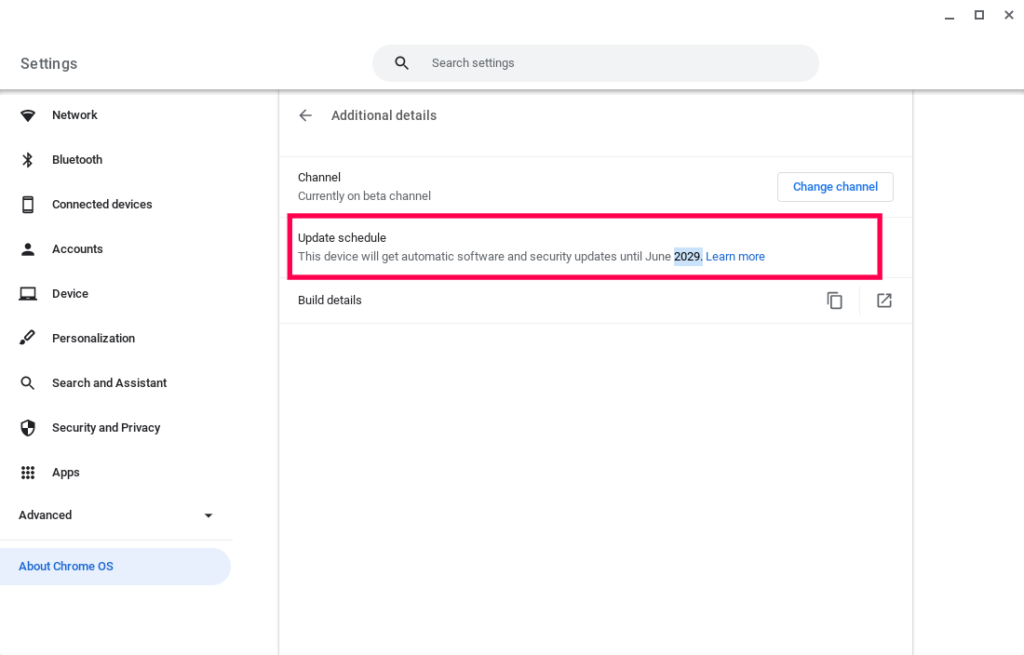This screenshot has height=655, width=1024.
Task: Click the Settings title text
Action: pos(48,63)
